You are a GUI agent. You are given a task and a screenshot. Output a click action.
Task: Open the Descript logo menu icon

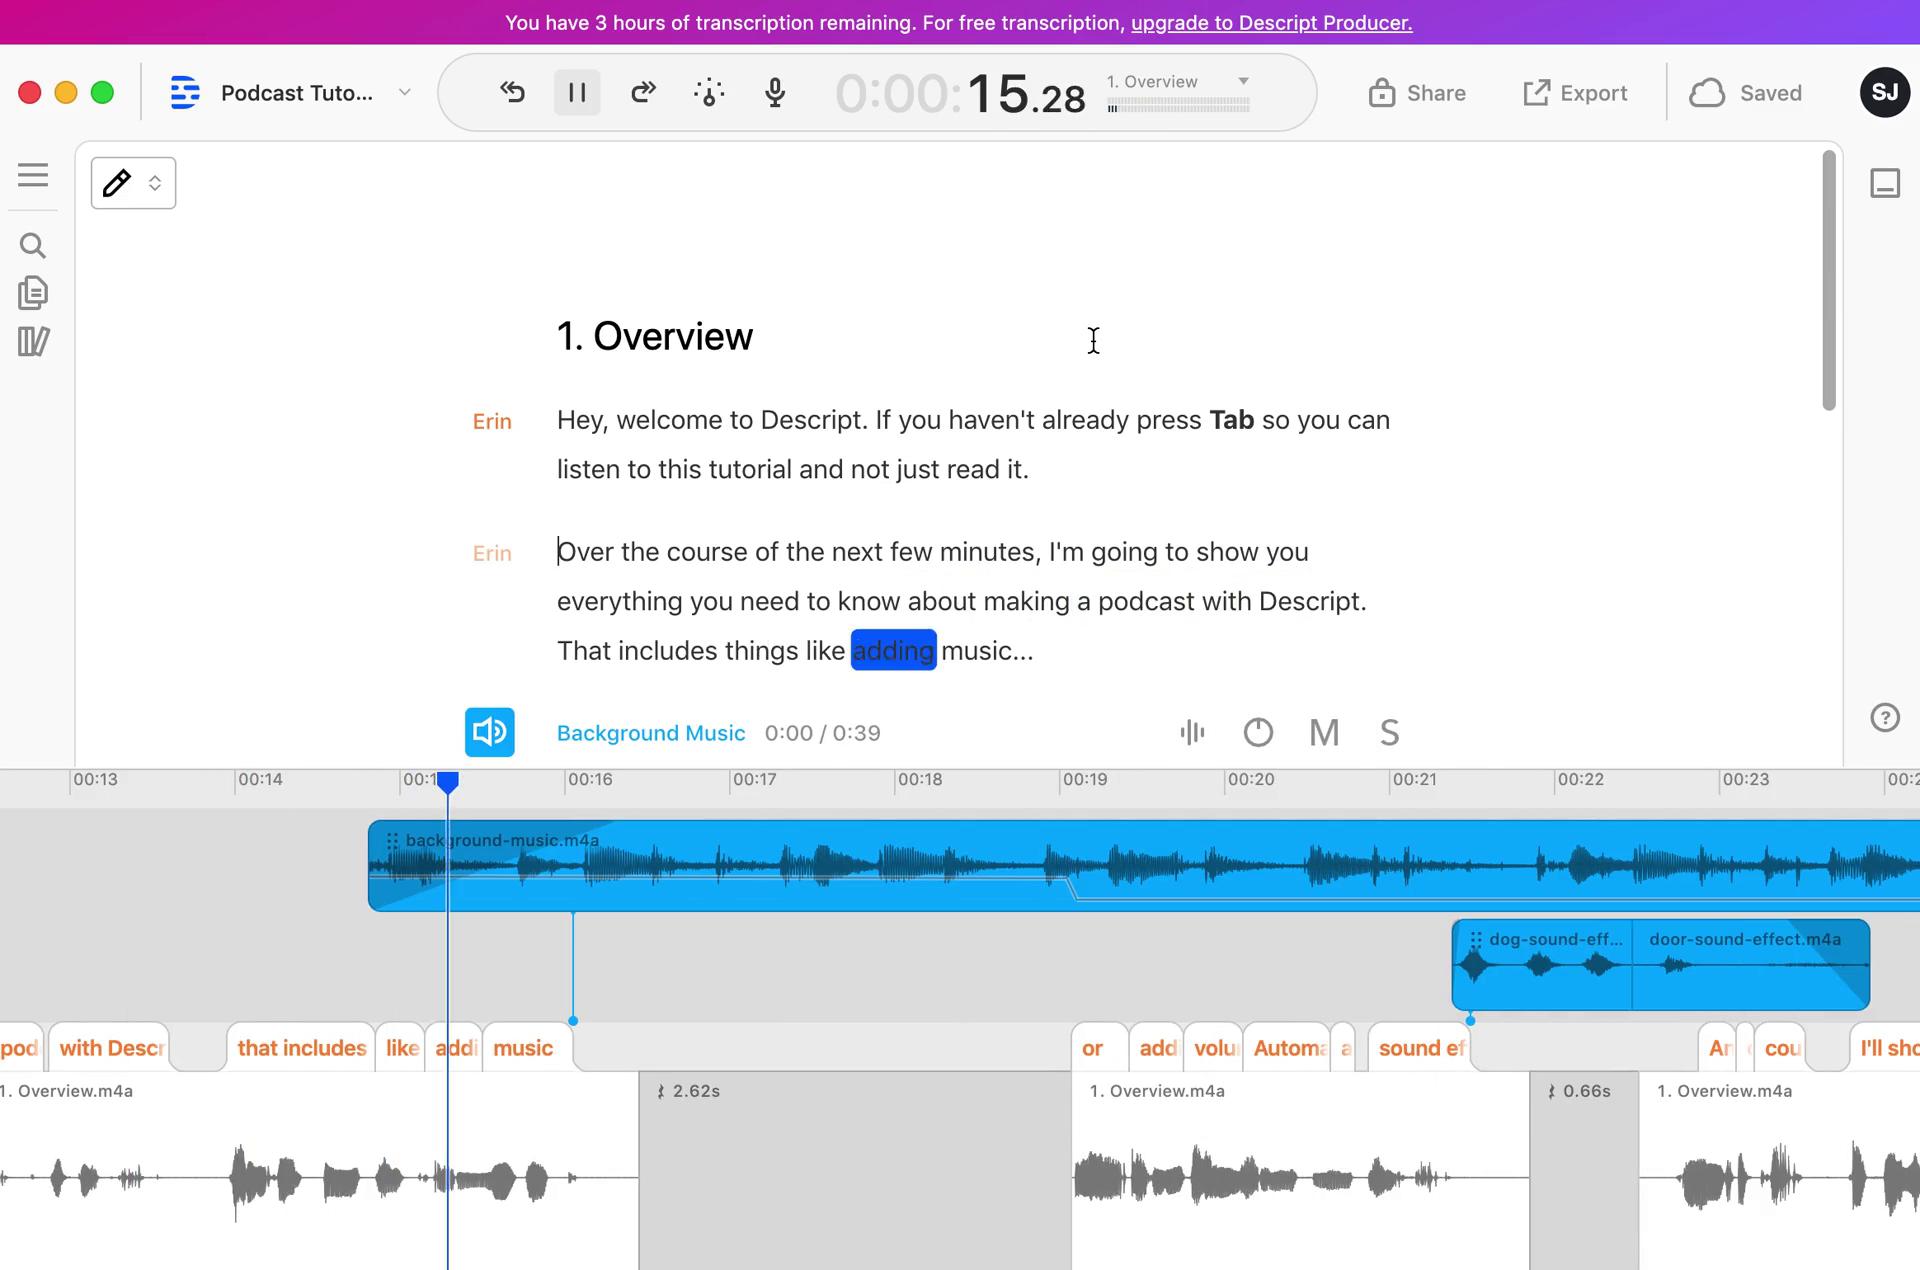(x=185, y=93)
